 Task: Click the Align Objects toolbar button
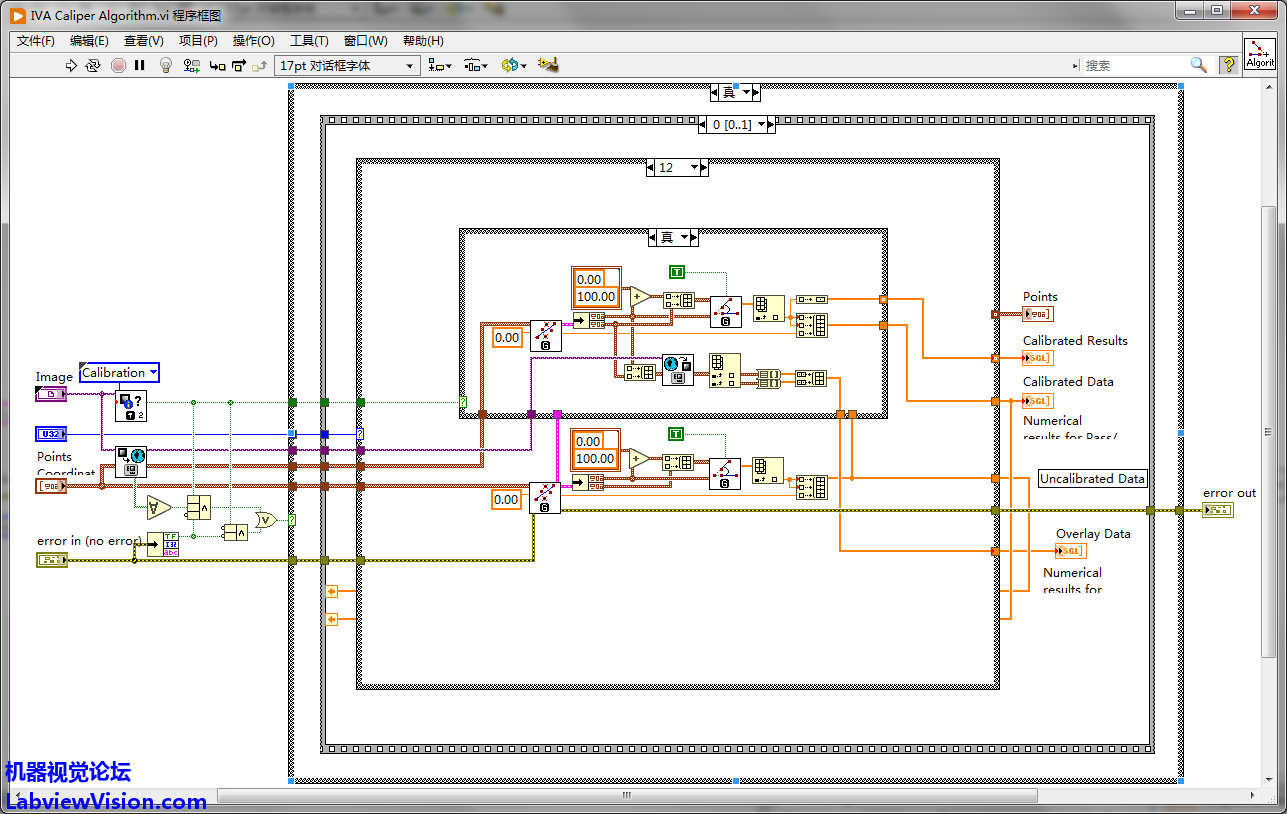[x=439, y=65]
